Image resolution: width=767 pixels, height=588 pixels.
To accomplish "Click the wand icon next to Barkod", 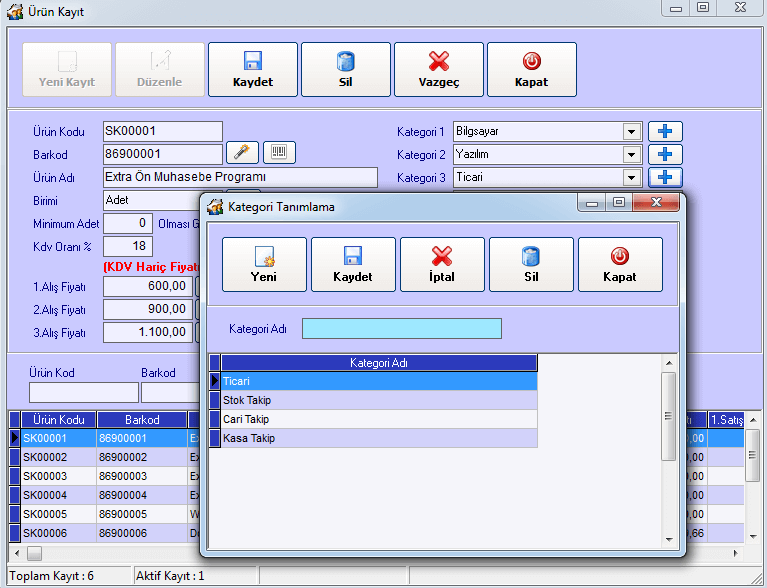I will (242, 153).
